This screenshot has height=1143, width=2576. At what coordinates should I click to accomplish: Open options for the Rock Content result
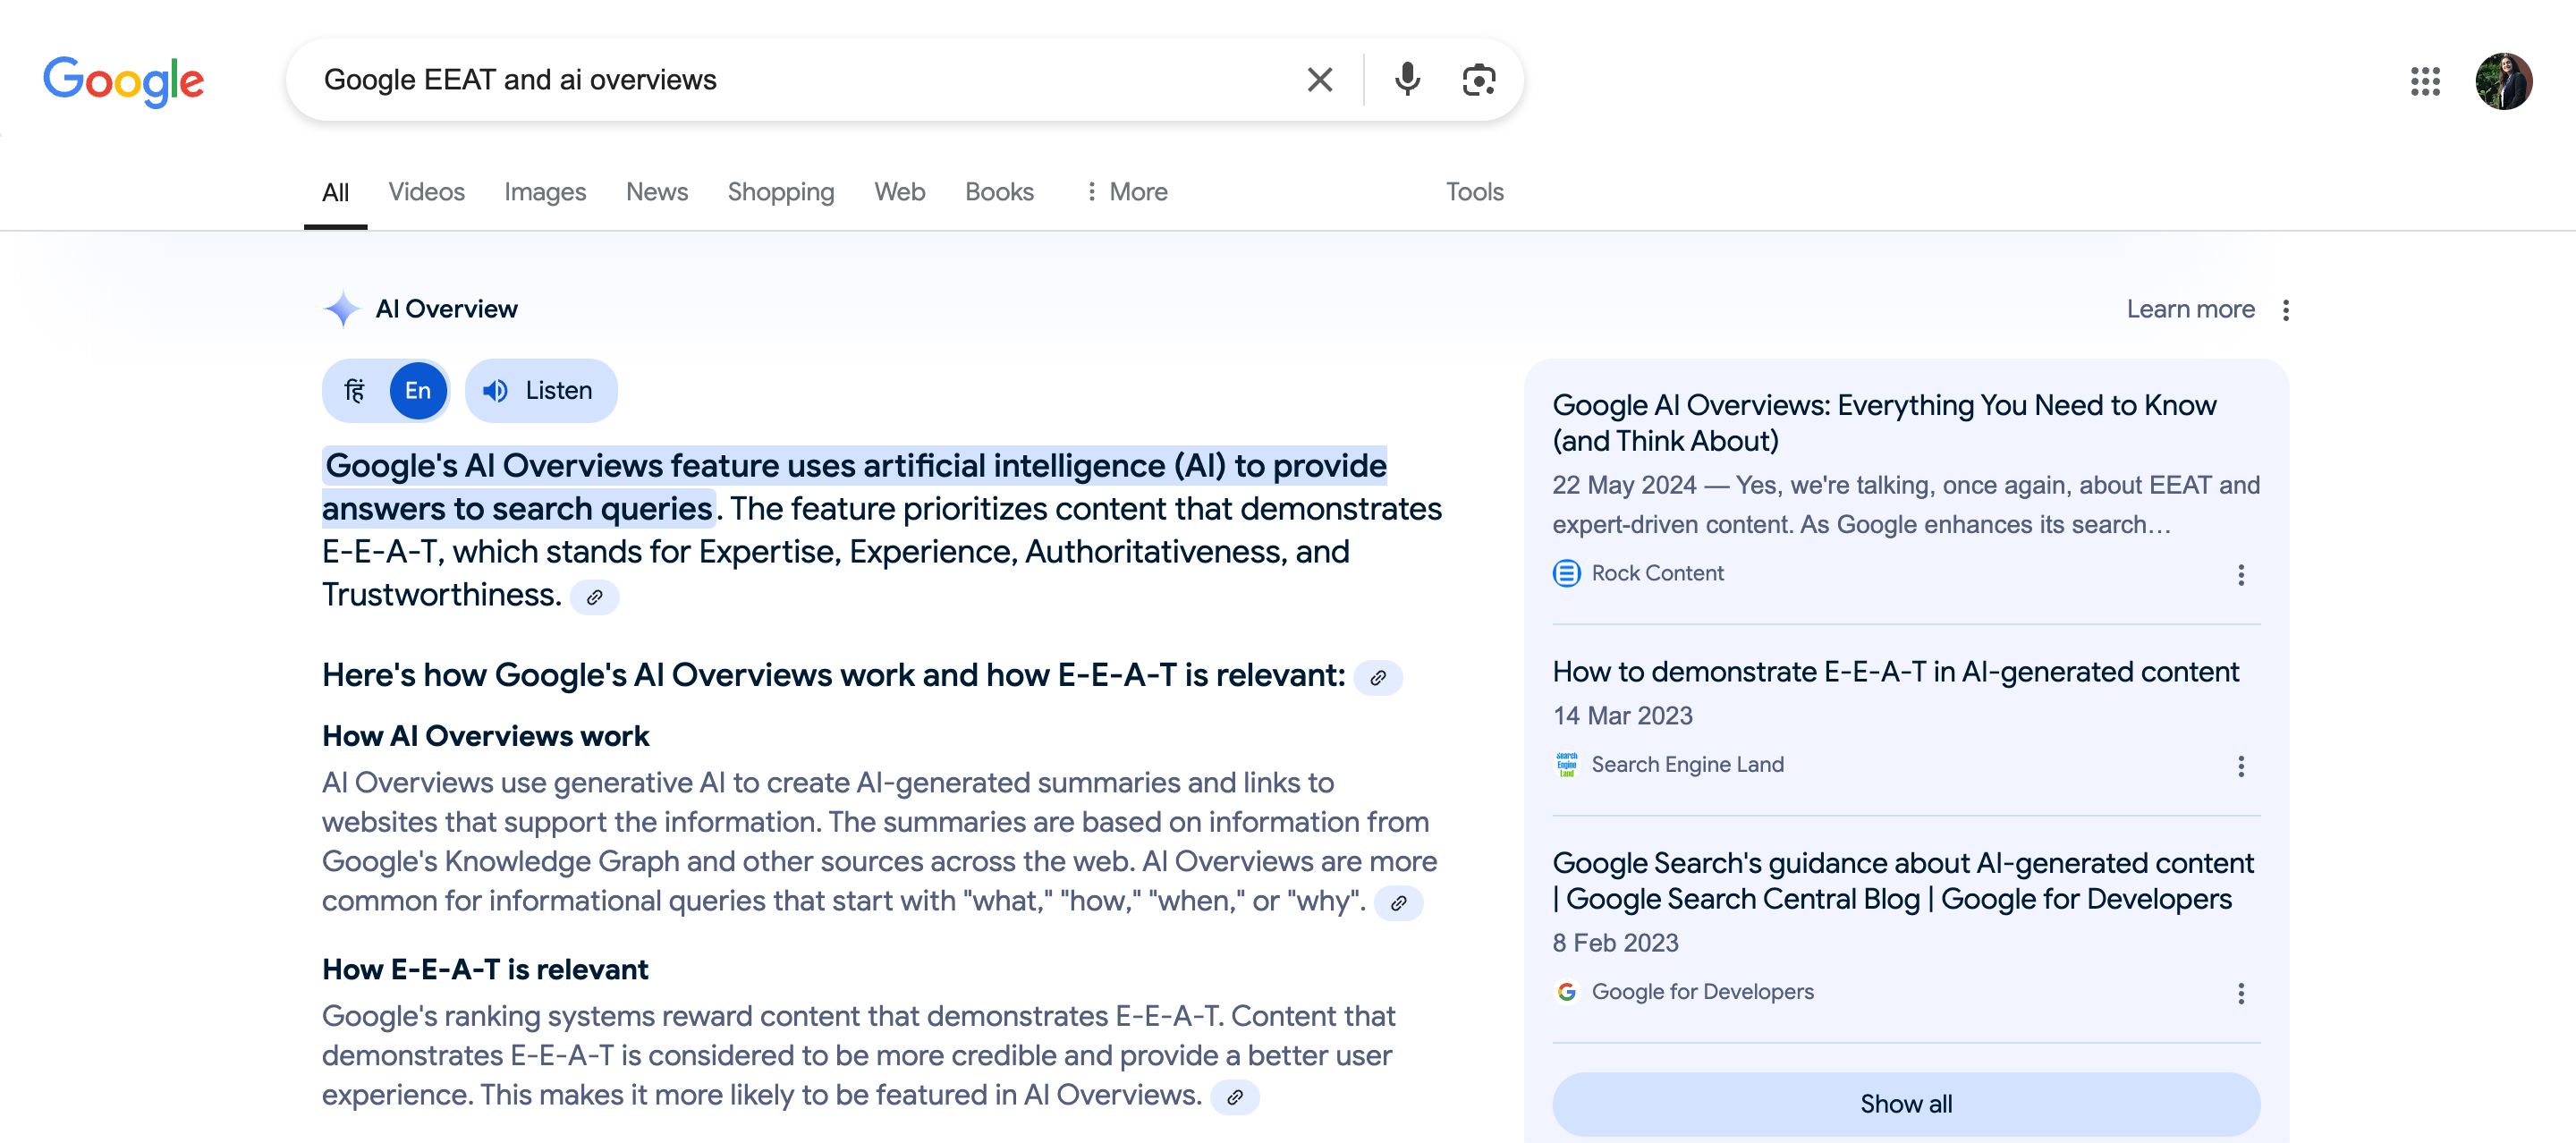coord(2241,575)
